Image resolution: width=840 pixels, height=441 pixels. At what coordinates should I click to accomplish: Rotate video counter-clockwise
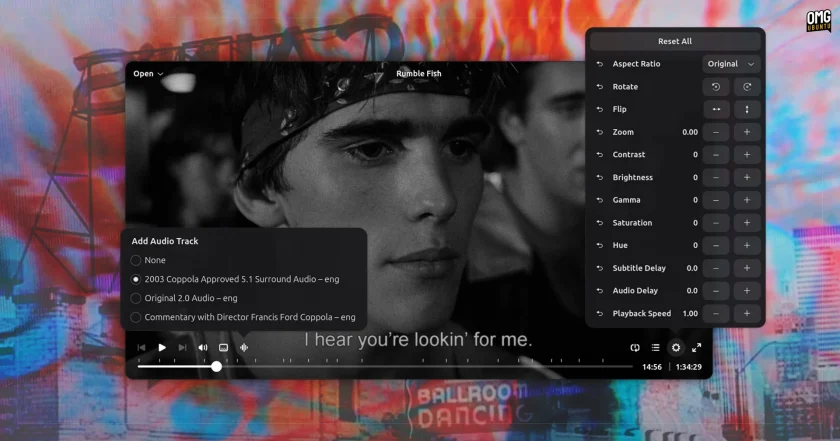pyautogui.click(x=716, y=87)
